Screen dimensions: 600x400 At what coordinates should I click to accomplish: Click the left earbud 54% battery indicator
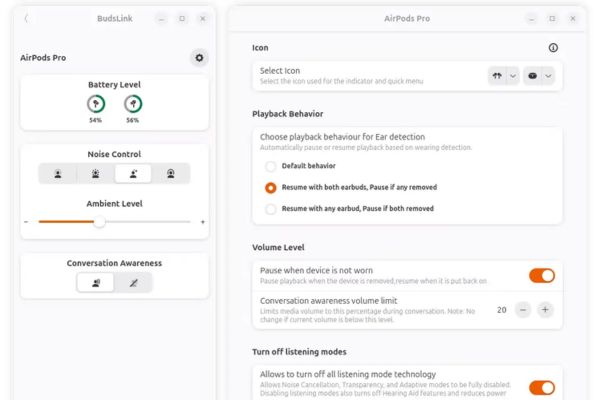(96, 104)
